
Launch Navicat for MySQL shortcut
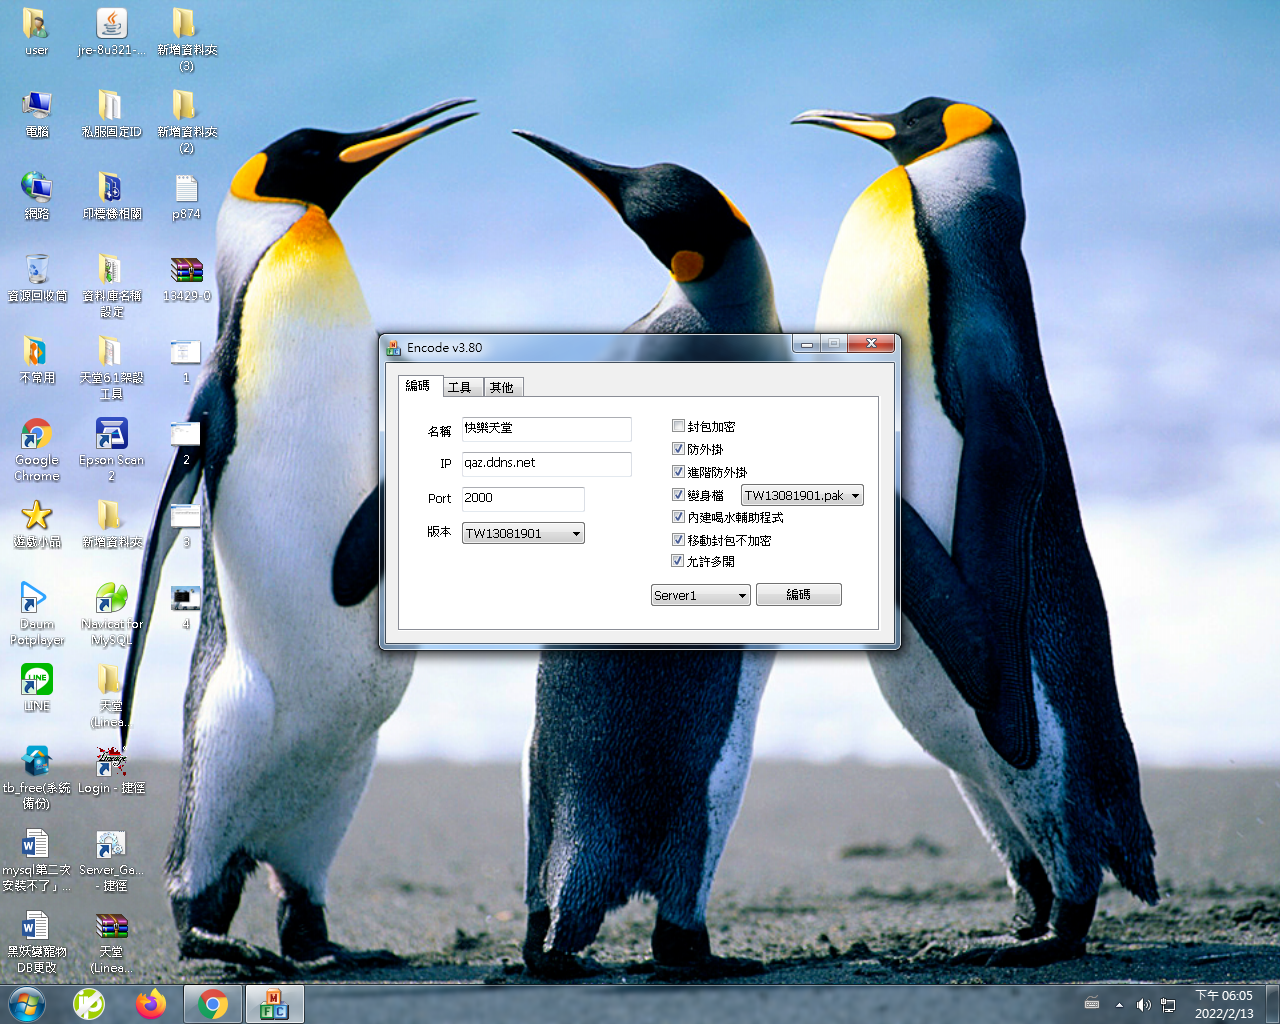[x=111, y=613]
